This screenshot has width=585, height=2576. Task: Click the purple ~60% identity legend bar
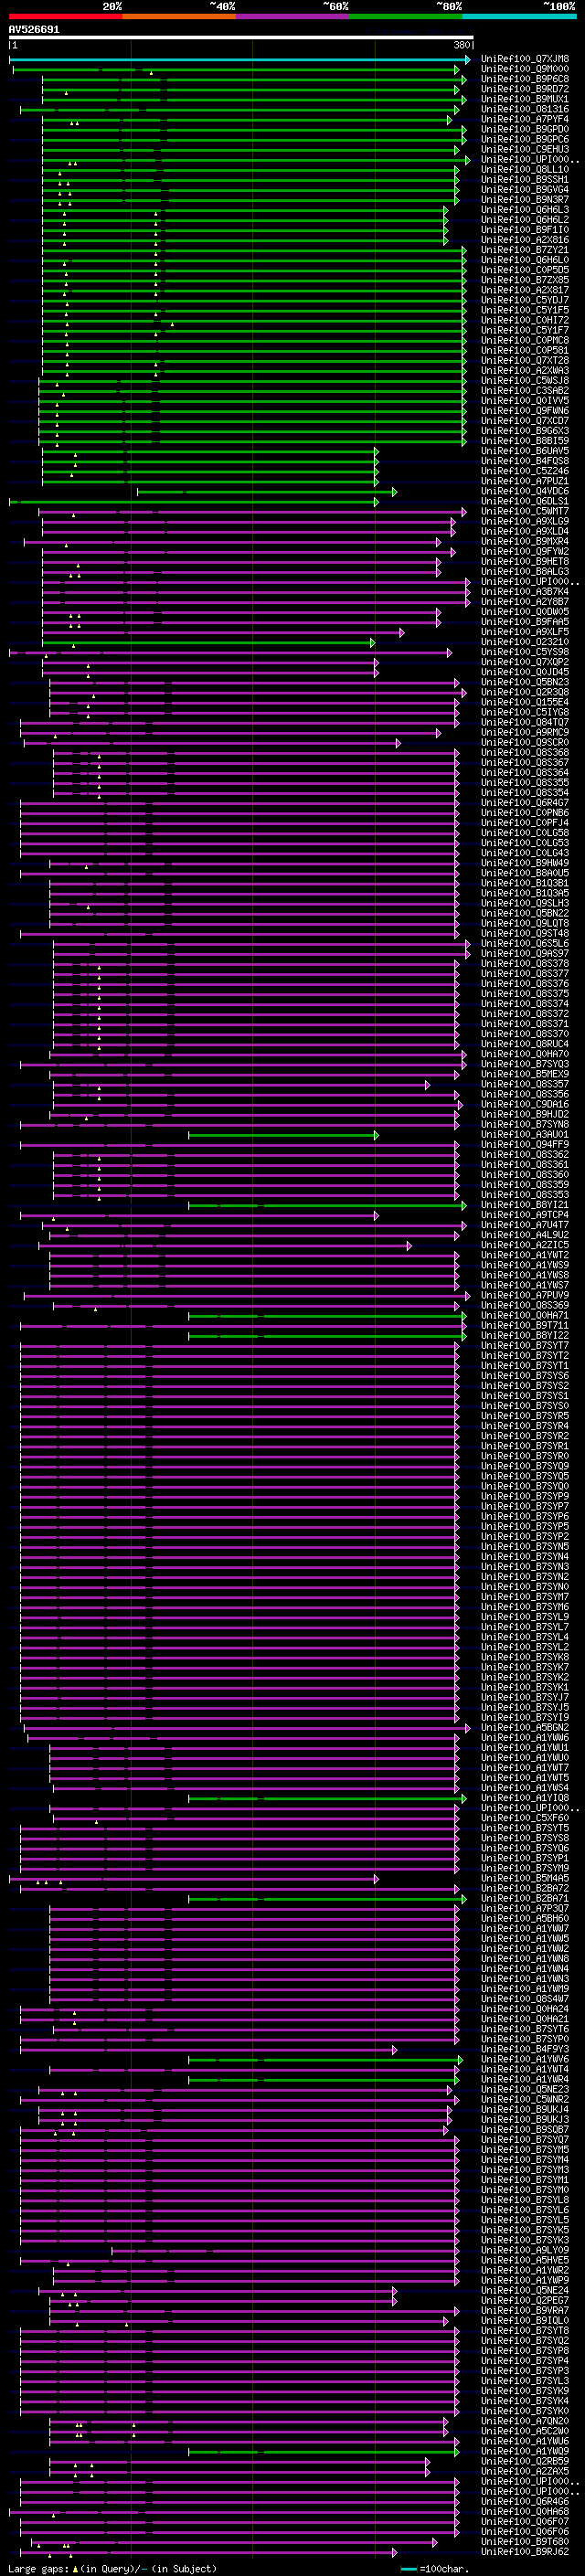(293, 16)
